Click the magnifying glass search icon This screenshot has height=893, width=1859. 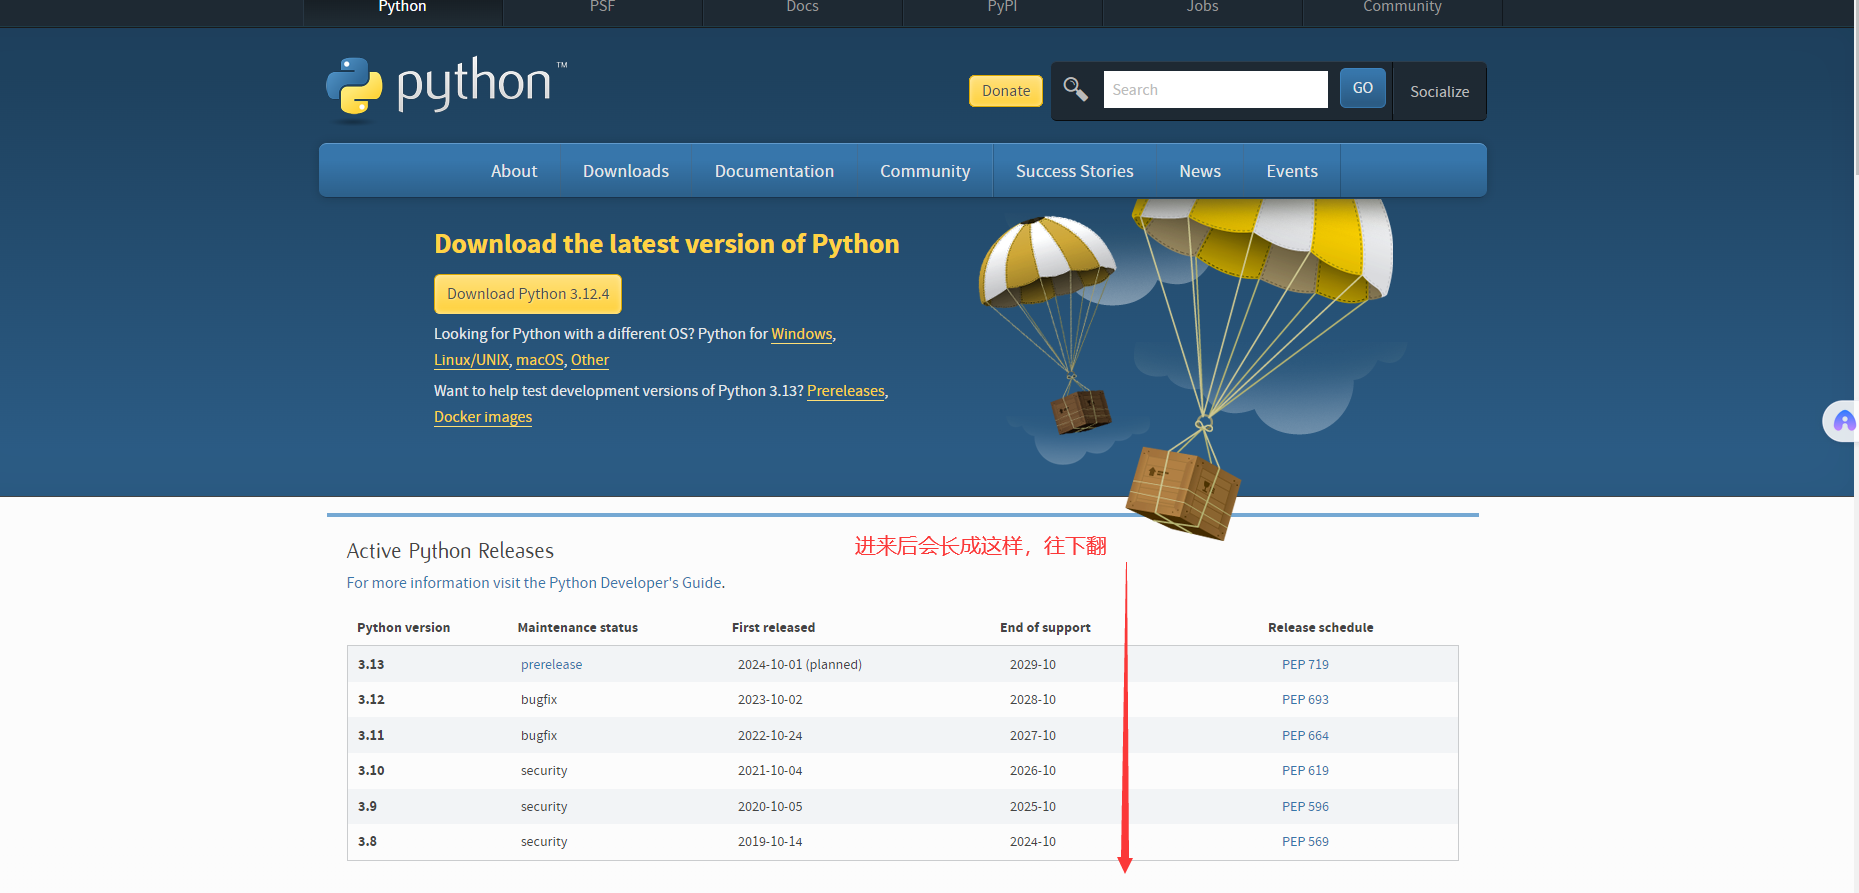(1075, 89)
